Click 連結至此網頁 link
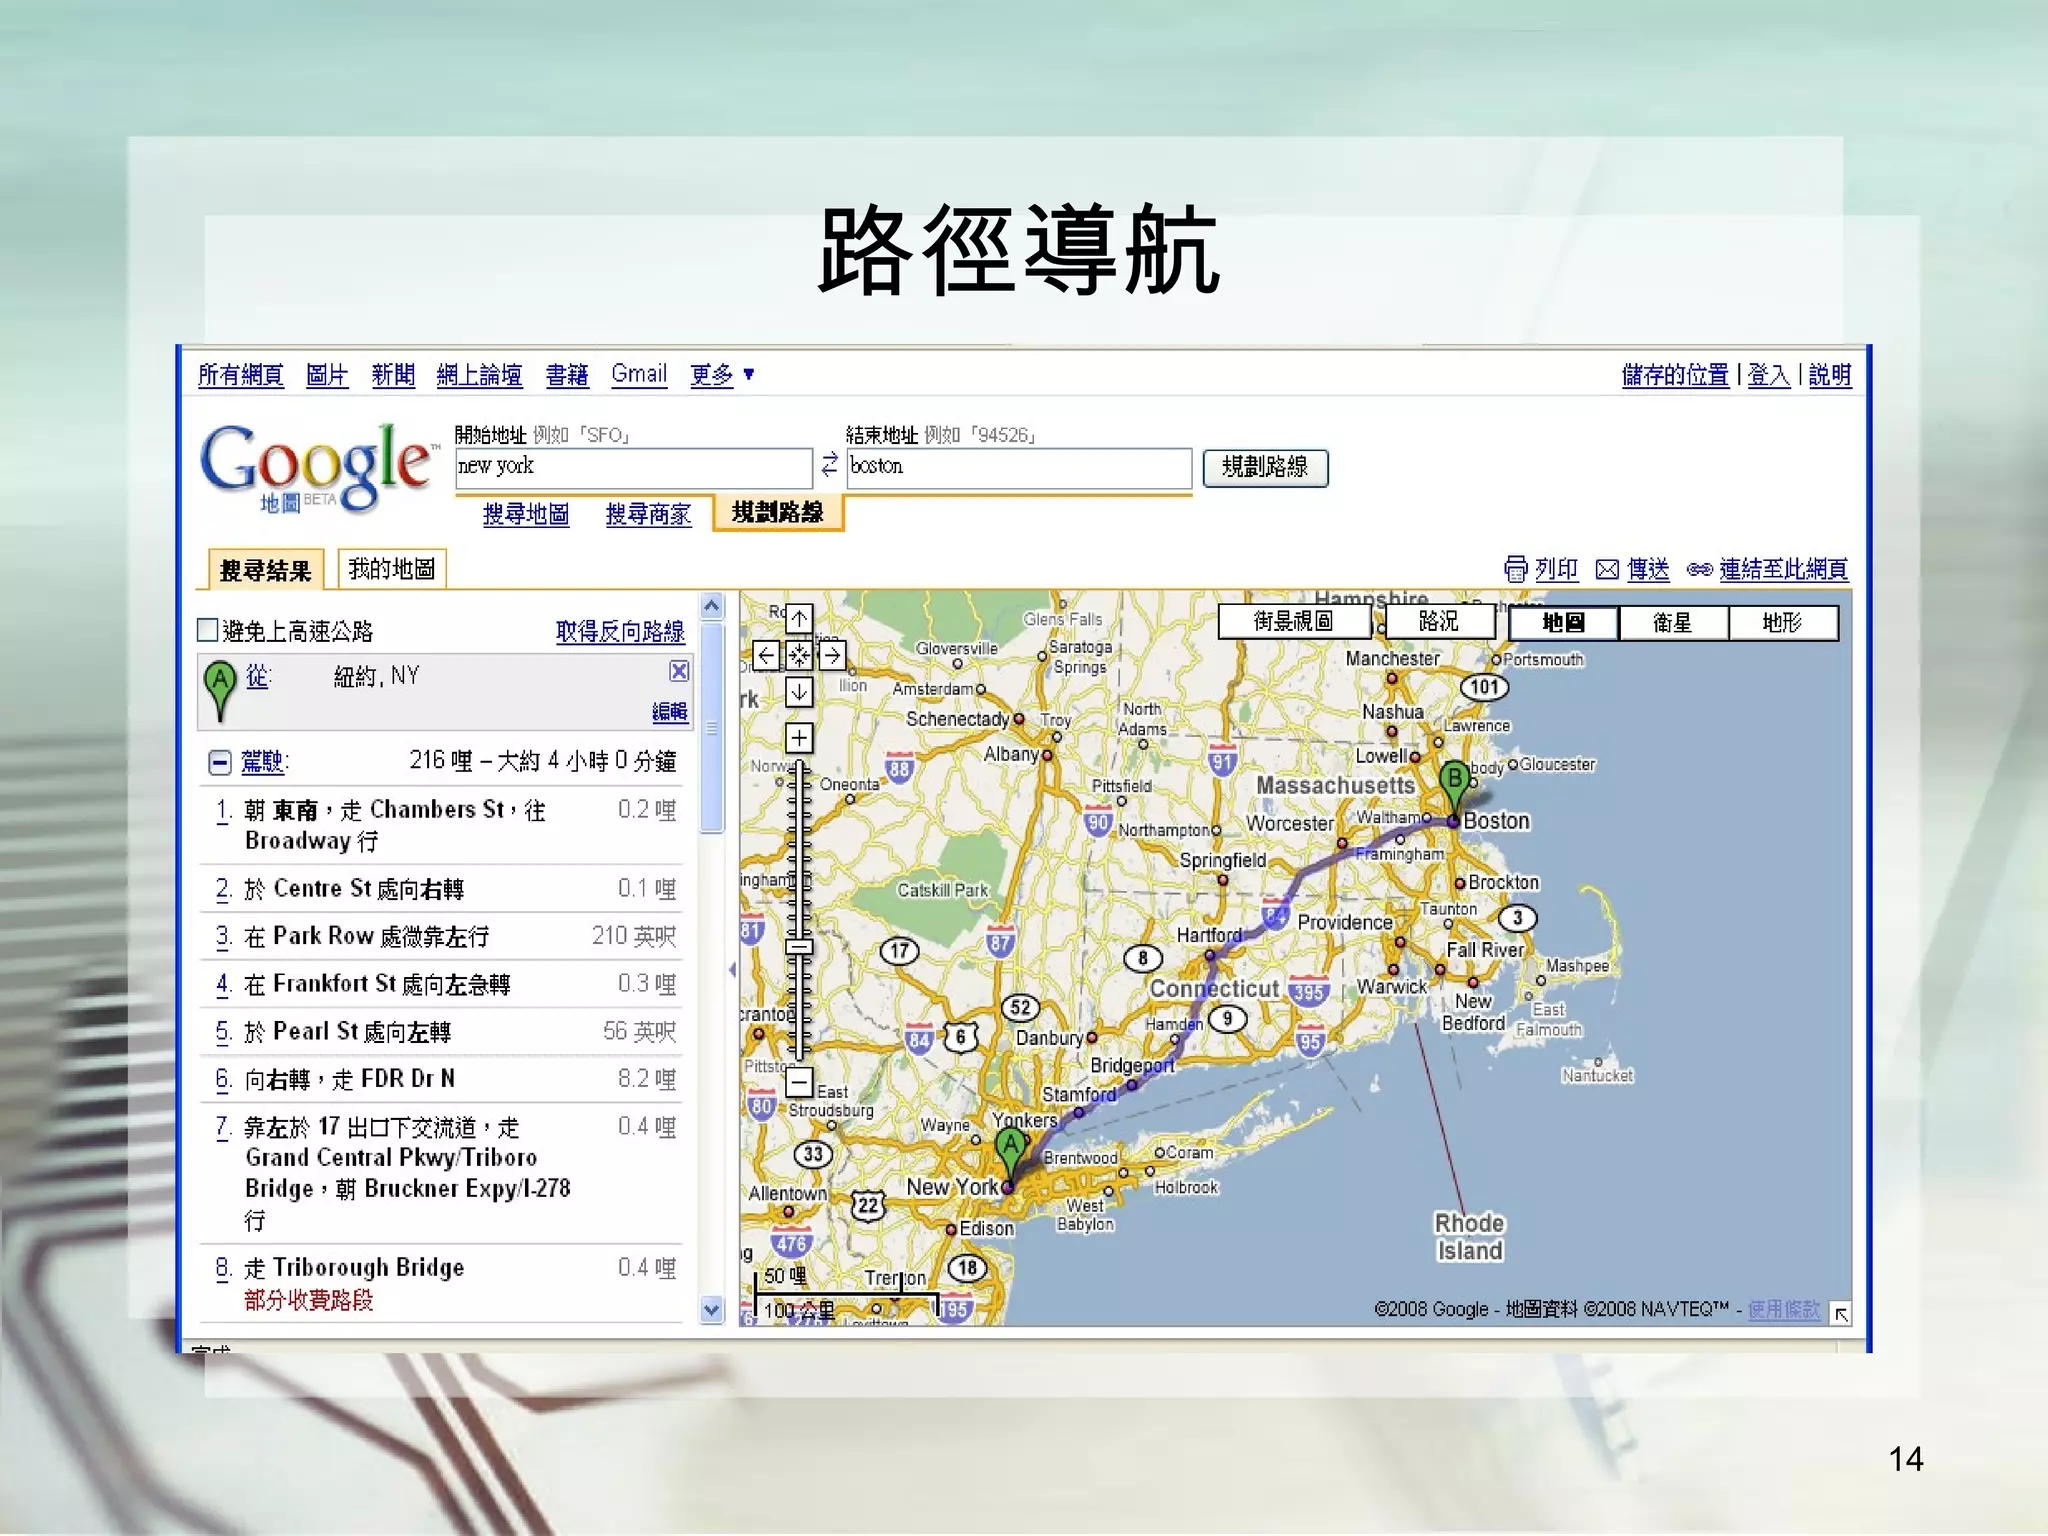 (x=1783, y=569)
